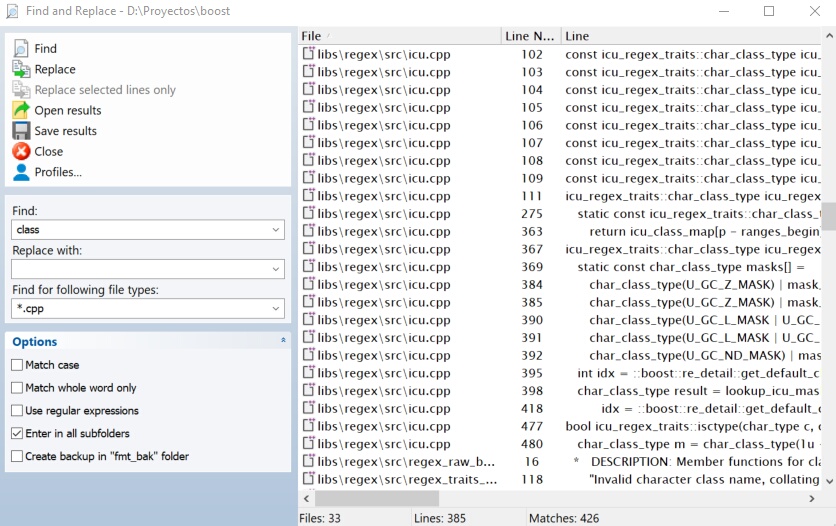Select the row 'bool icu_regex_traits::isctype'

(560, 426)
